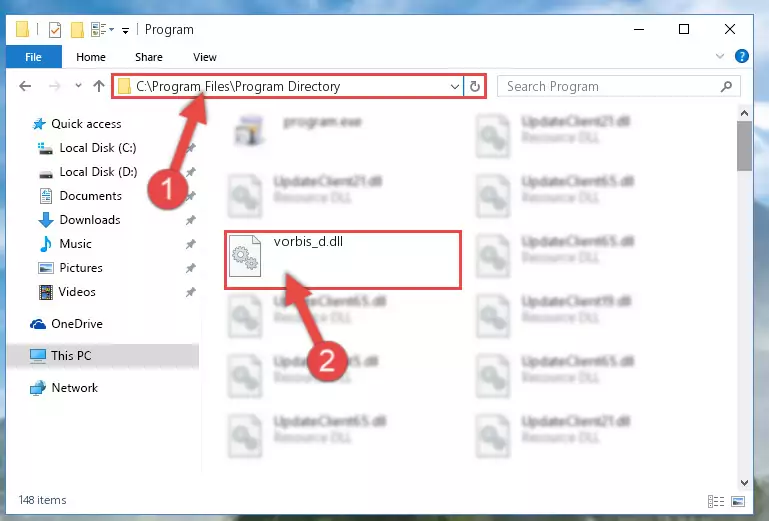Open Documents in navigation pane

tap(90, 196)
